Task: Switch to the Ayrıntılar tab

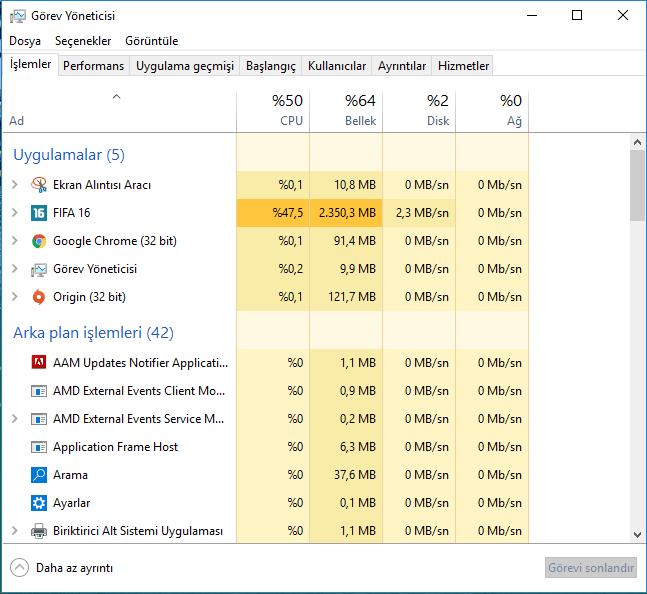Action: pos(401,66)
